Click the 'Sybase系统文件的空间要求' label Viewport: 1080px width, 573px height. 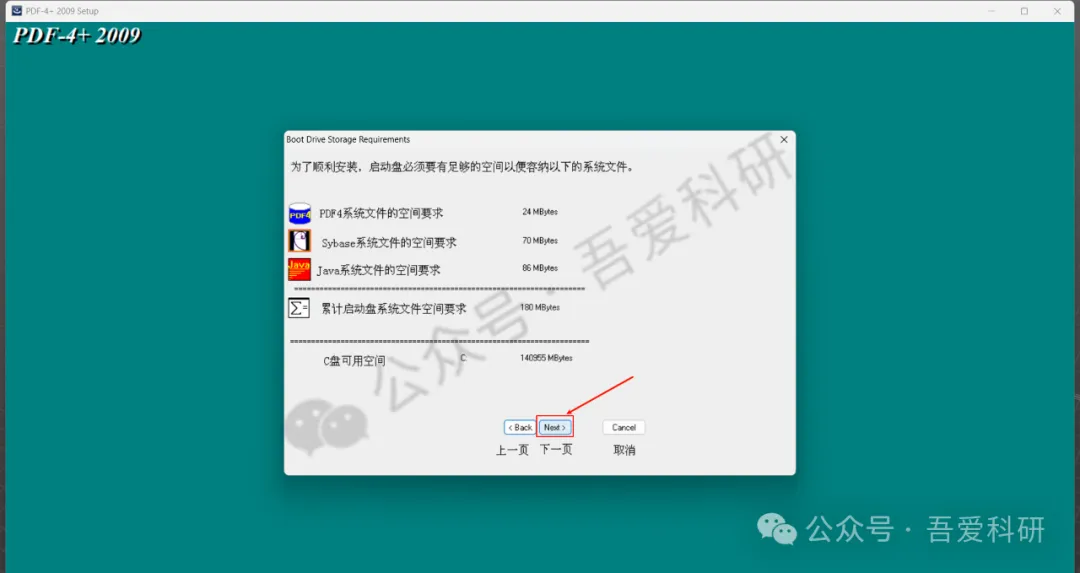point(388,242)
